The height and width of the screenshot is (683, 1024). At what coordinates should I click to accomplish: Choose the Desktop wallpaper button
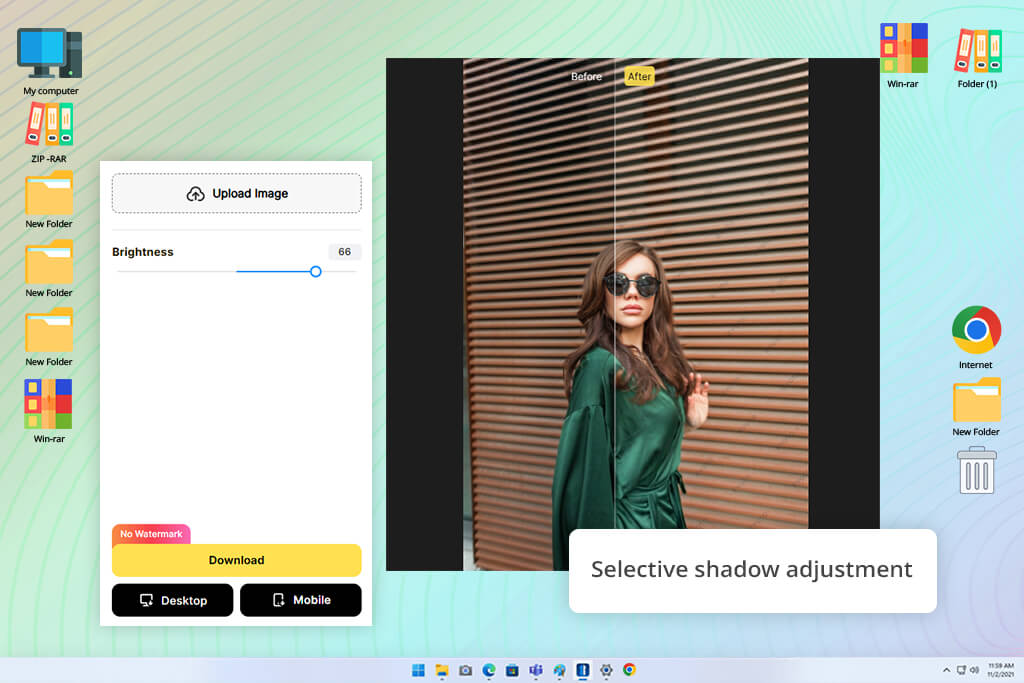pyautogui.click(x=172, y=600)
